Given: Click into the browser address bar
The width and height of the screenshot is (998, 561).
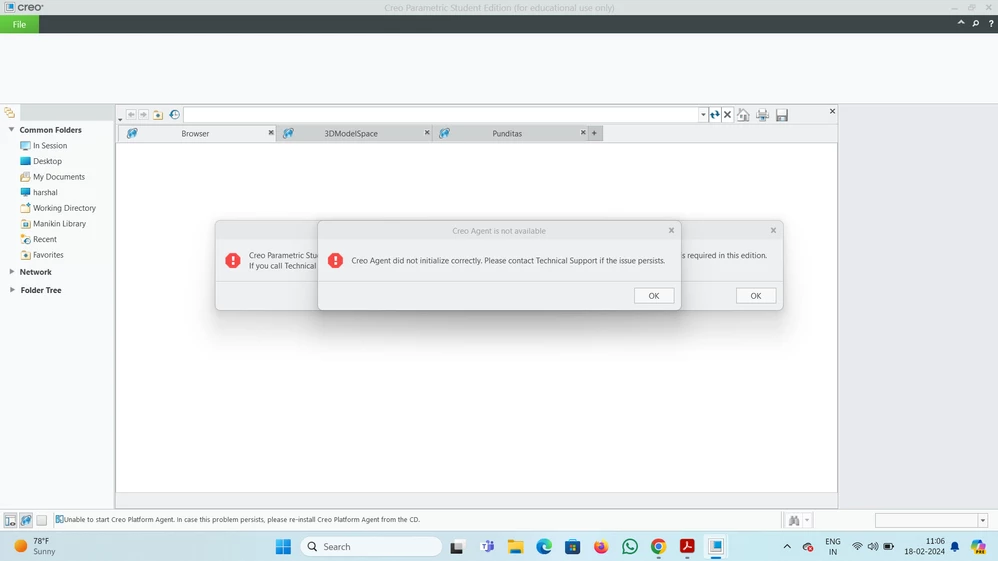Looking at the screenshot, I should (x=440, y=115).
